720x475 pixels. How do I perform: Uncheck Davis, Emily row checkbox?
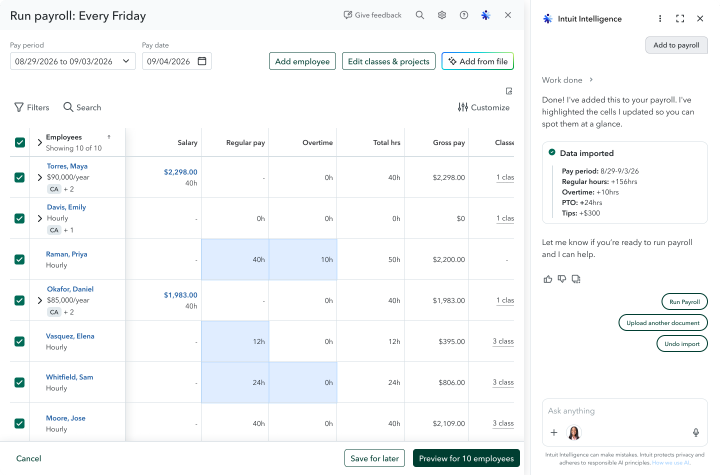click(x=20, y=218)
